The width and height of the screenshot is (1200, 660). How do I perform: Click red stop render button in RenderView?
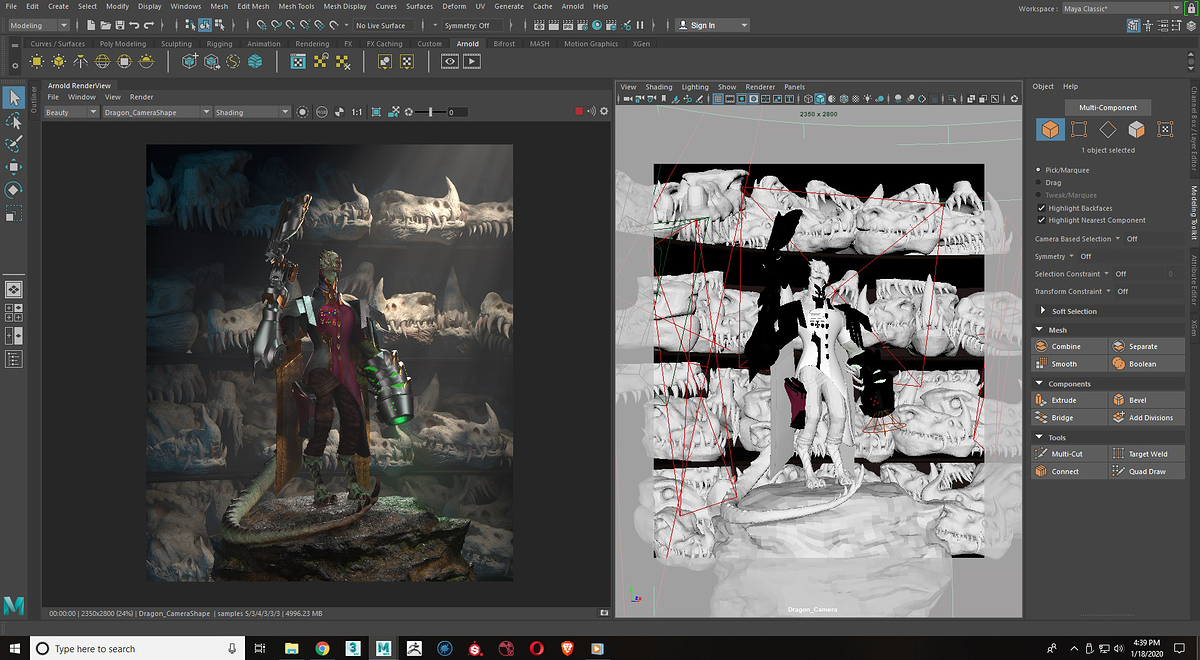point(579,111)
